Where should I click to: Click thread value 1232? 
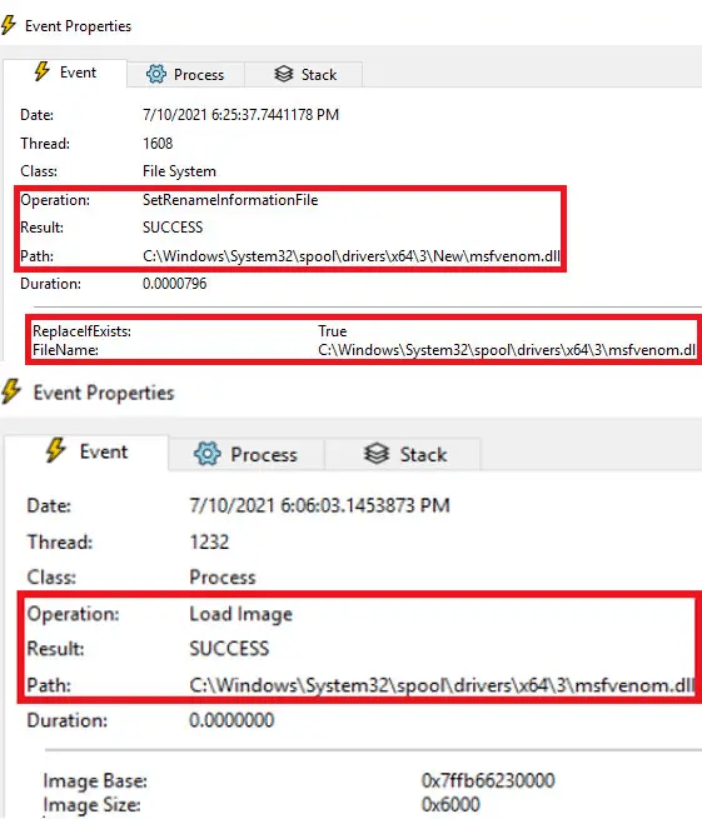(209, 542)
